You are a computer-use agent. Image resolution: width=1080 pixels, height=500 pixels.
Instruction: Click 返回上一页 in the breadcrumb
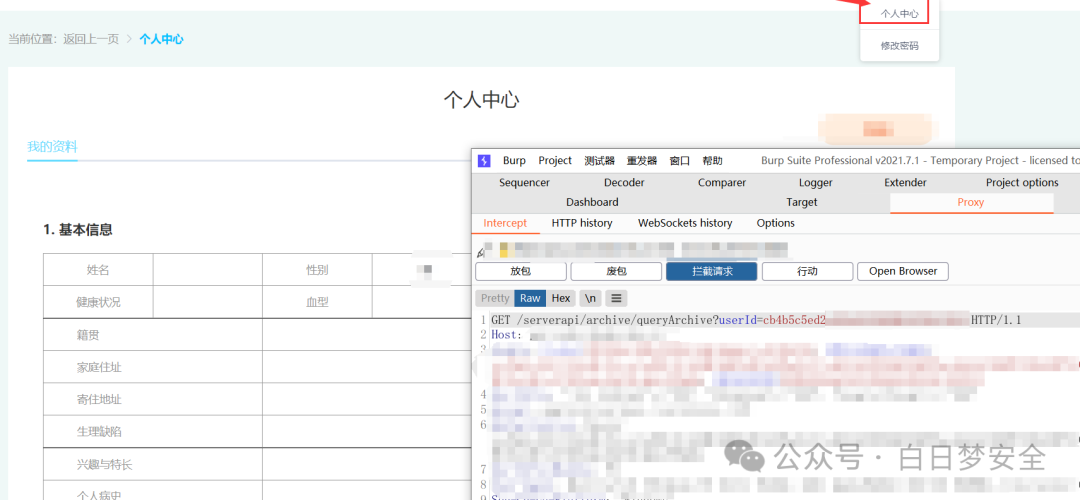click(91, 39)
